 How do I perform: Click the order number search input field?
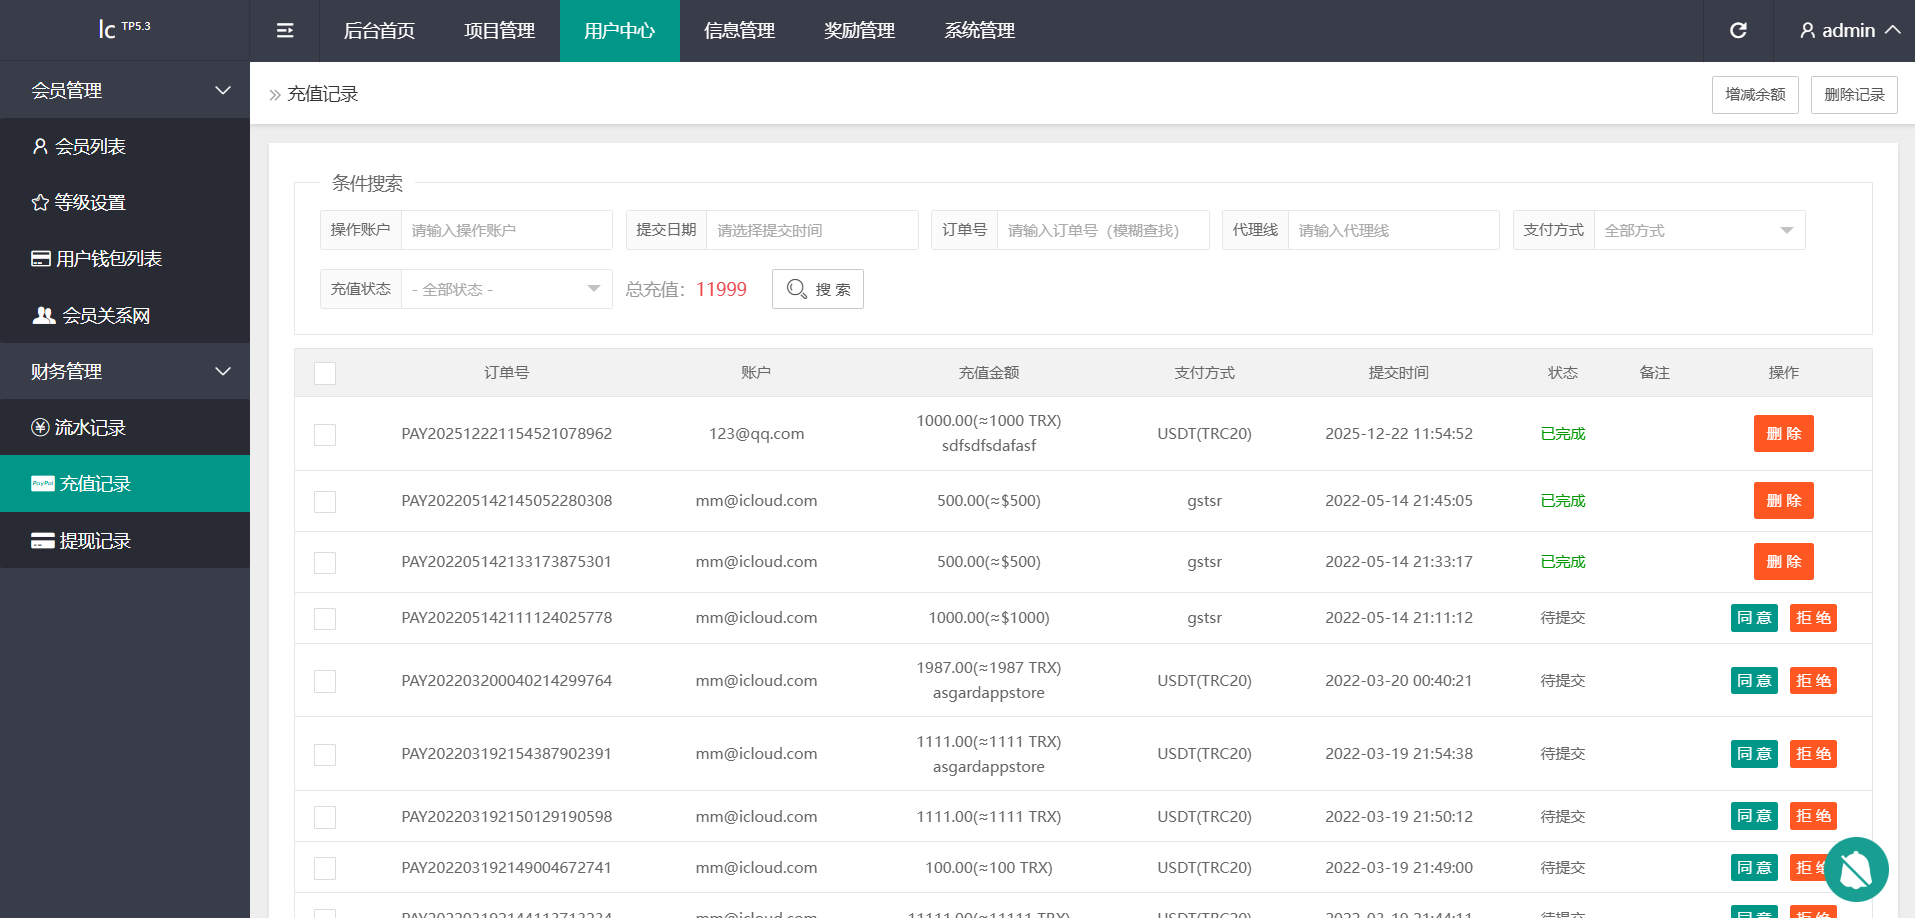[x=1102, y=230]
